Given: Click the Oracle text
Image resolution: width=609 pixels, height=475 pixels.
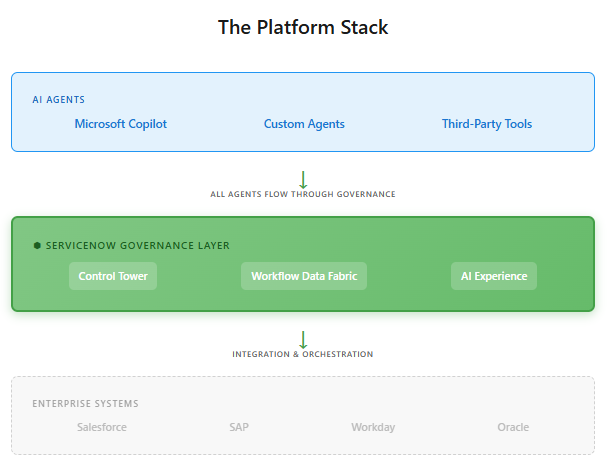Looking at the screenshot, I should (513, 427).
